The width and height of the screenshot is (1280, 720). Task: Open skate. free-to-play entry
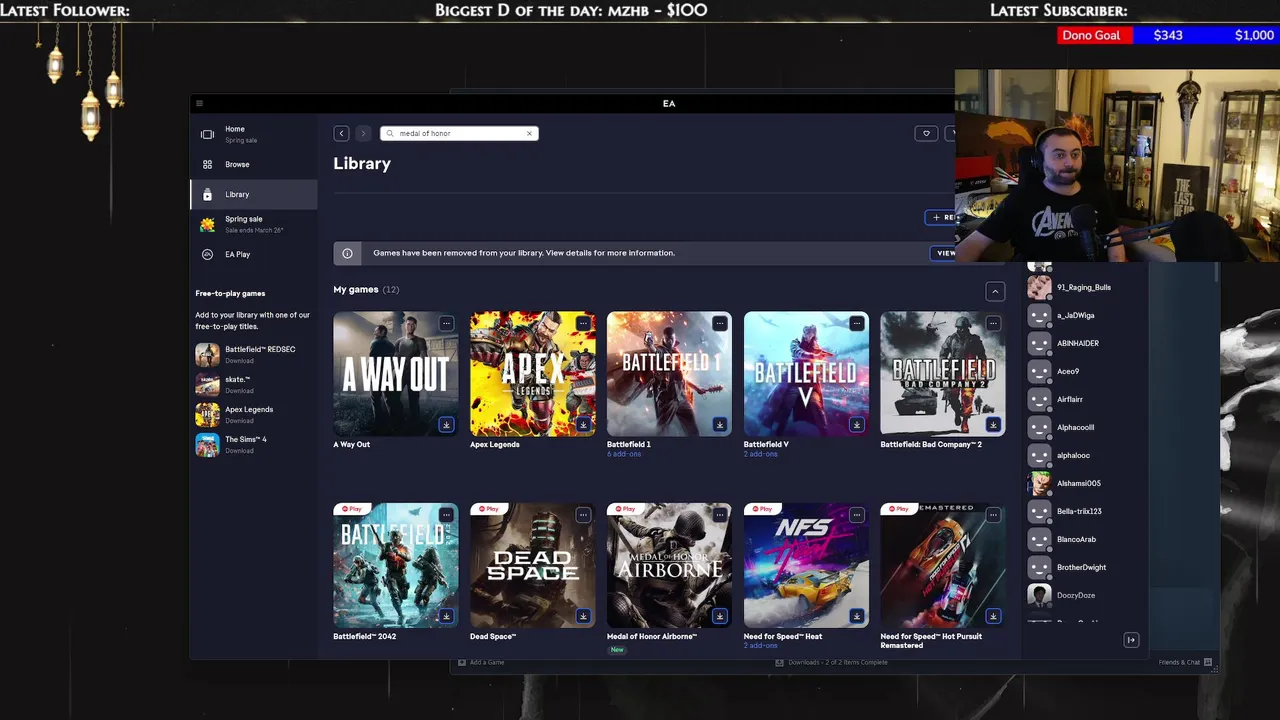click(x=254, y=384)
